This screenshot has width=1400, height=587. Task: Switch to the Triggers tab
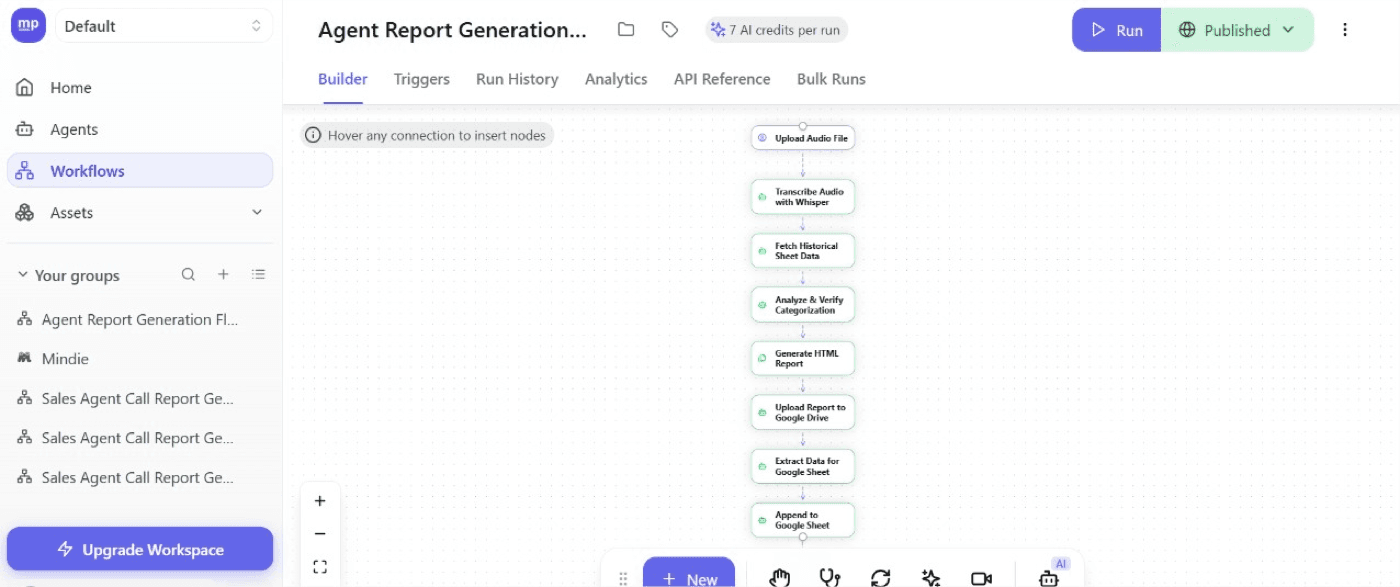click(422, 79)
